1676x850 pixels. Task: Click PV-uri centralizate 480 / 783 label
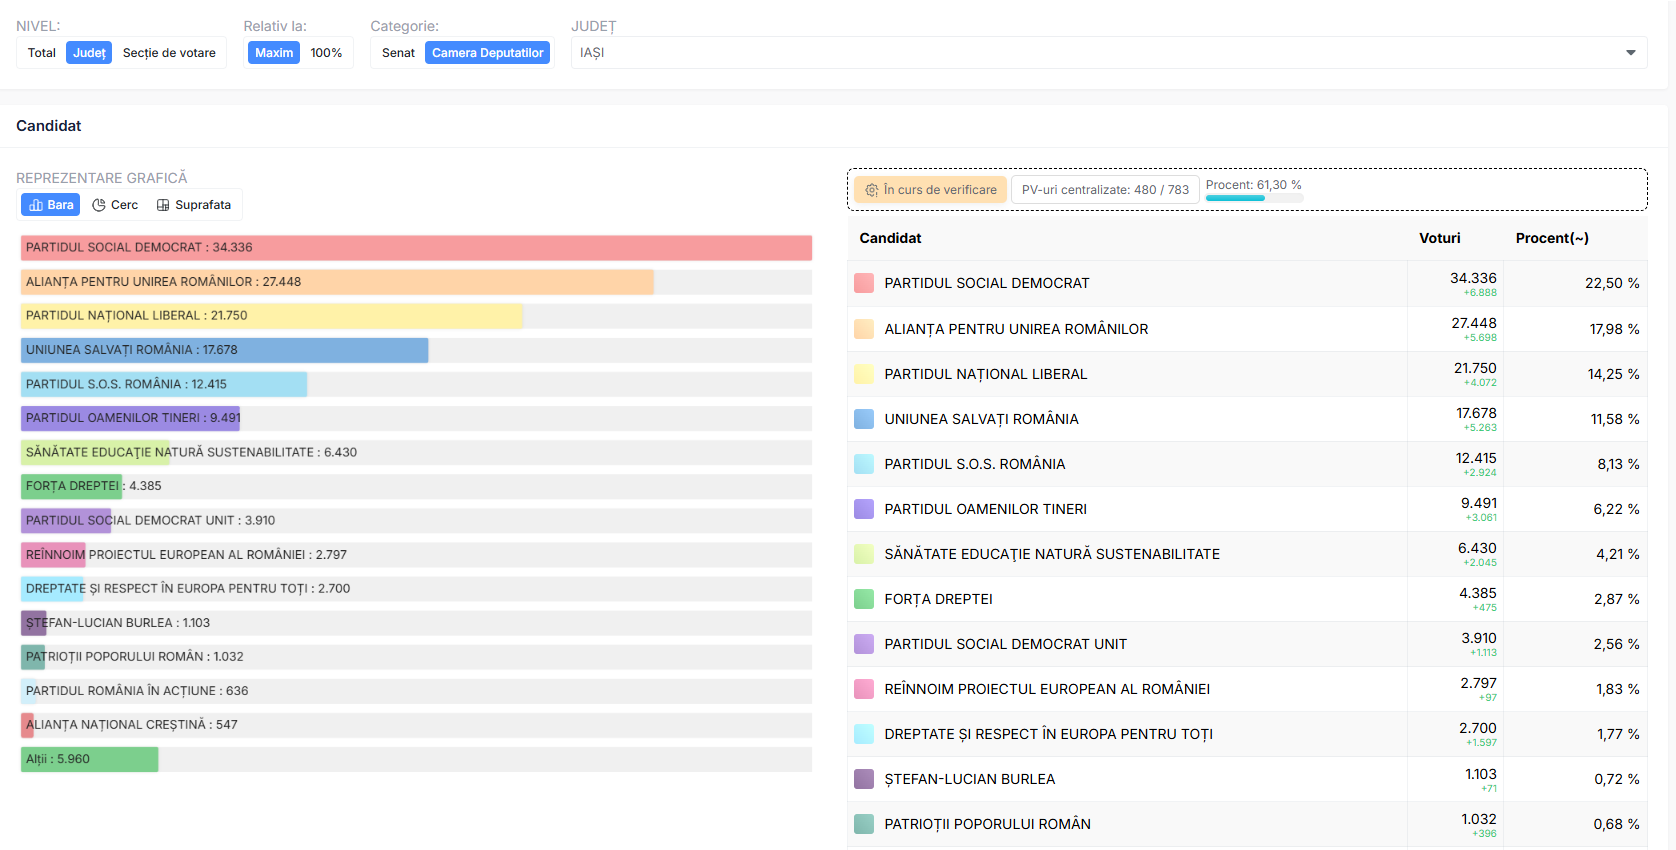(x=1105, y=190)
